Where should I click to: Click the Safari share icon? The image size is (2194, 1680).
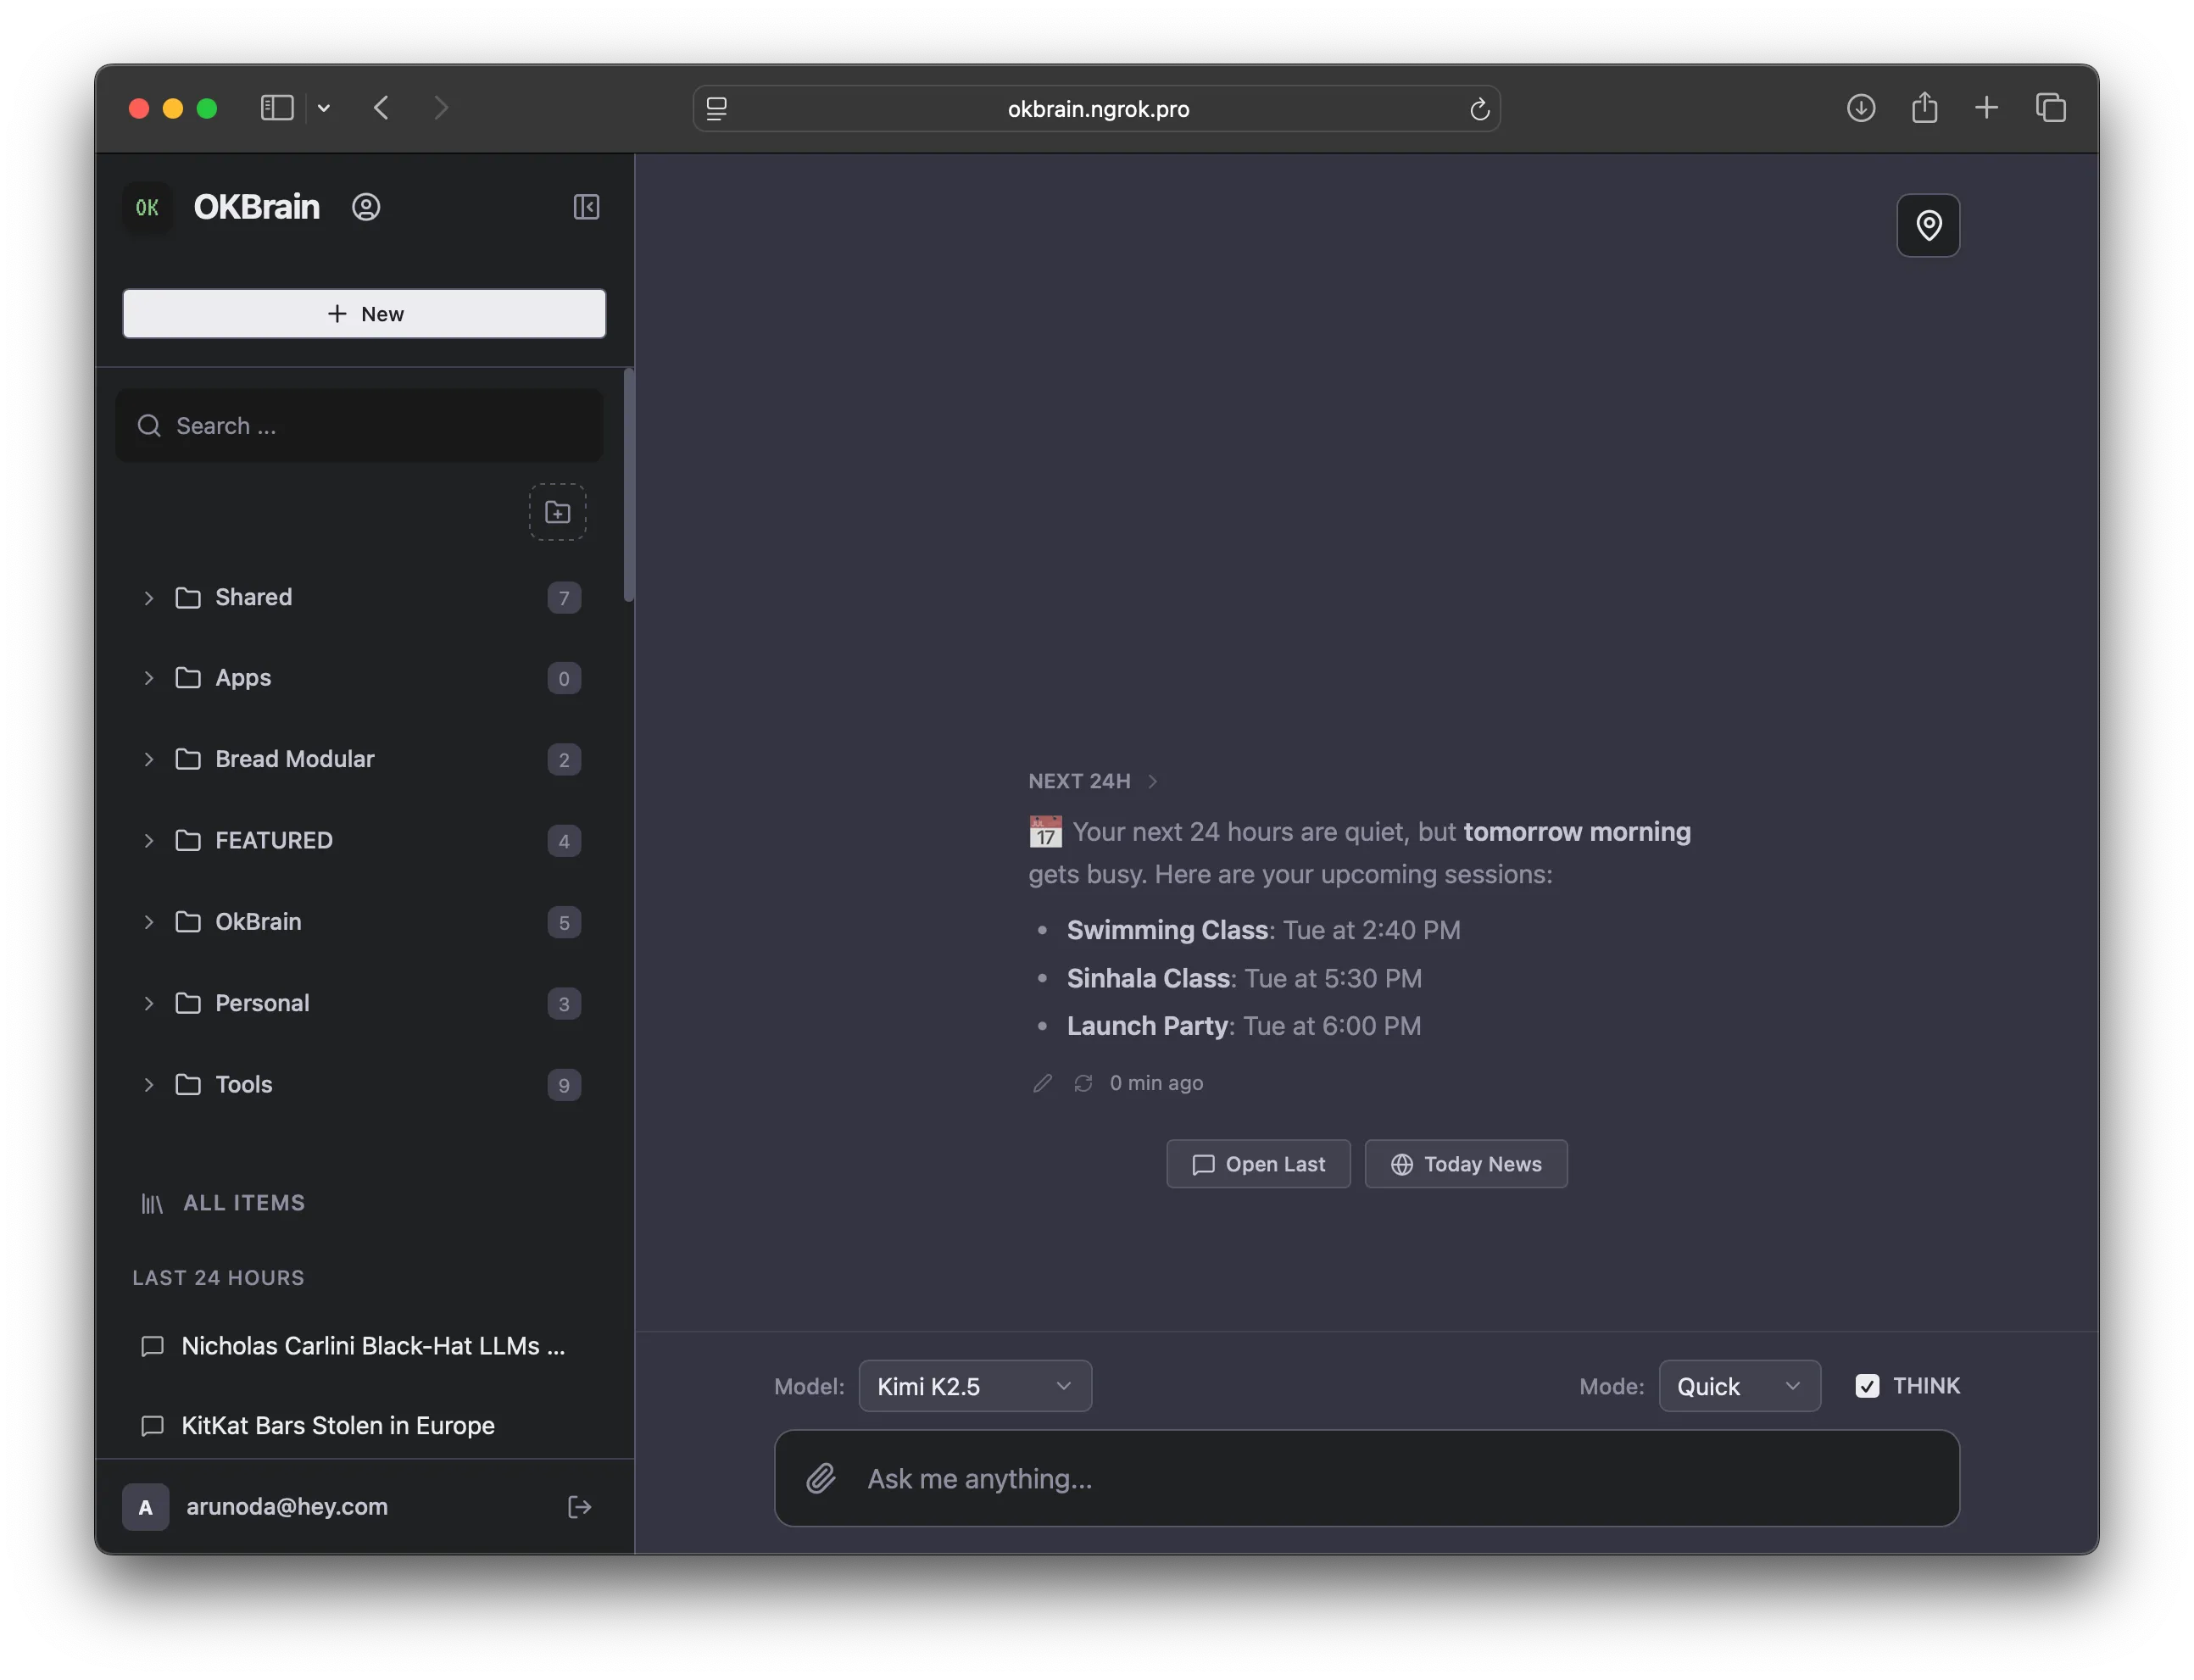pyautogui.click(x=1924, y=107)
